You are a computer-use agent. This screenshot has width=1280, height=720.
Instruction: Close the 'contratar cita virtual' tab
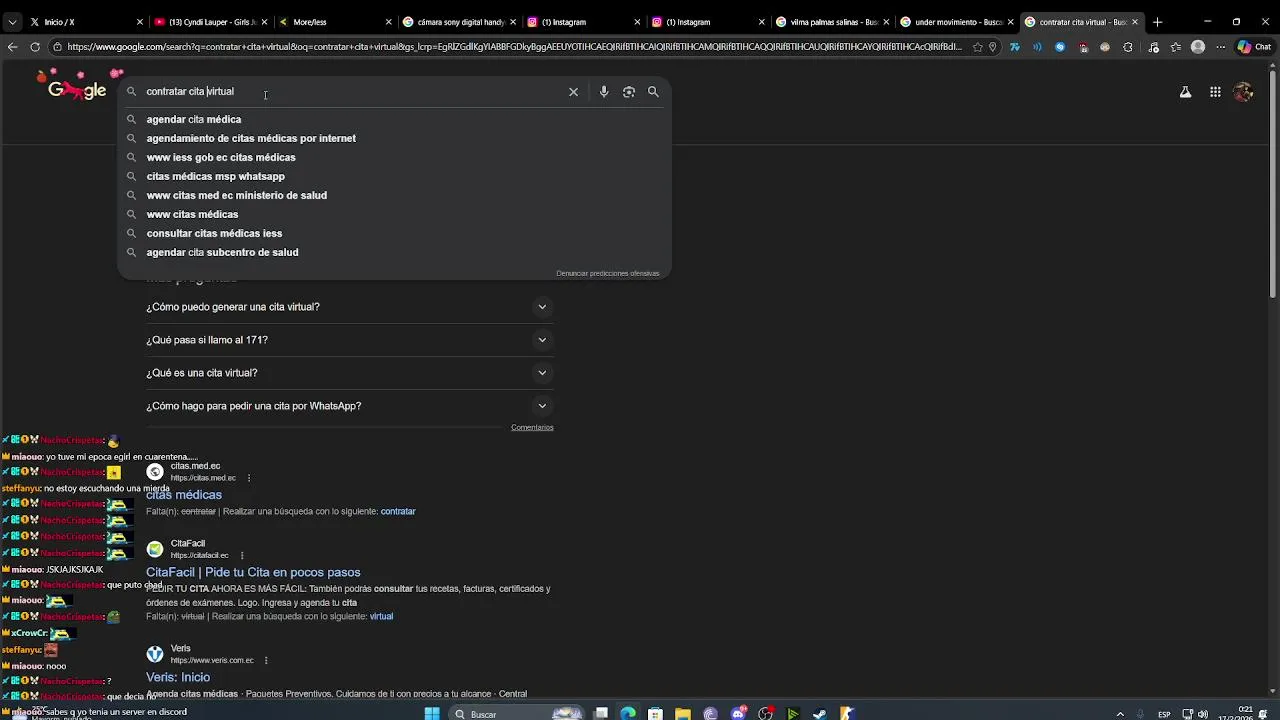[1135, 22]
